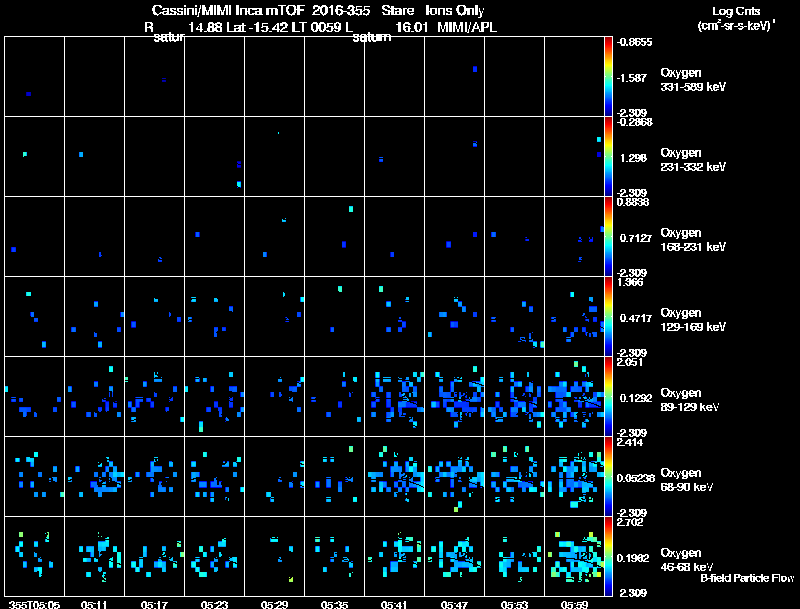Click the bottom row color scale bar
The height and width of the screenshot is (609, 800).
[608, 556]
